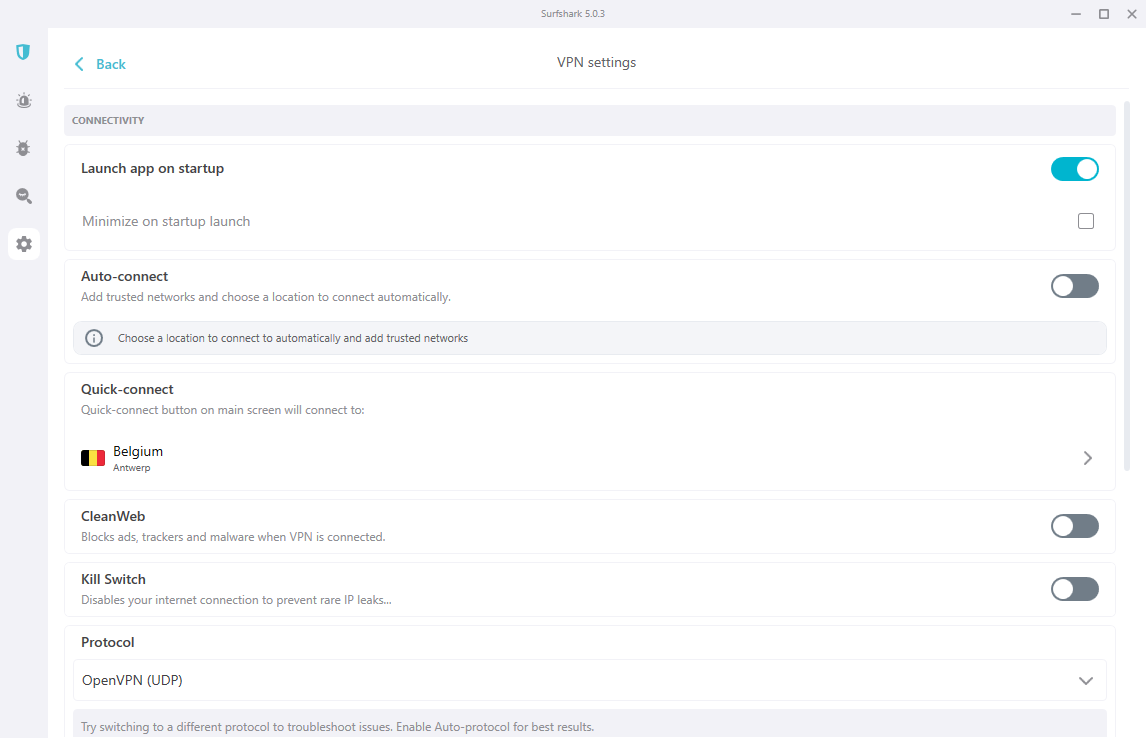Viewport: 1146px width, 738px height.
Task: Go Back to previous settings page
Action: 100,64
